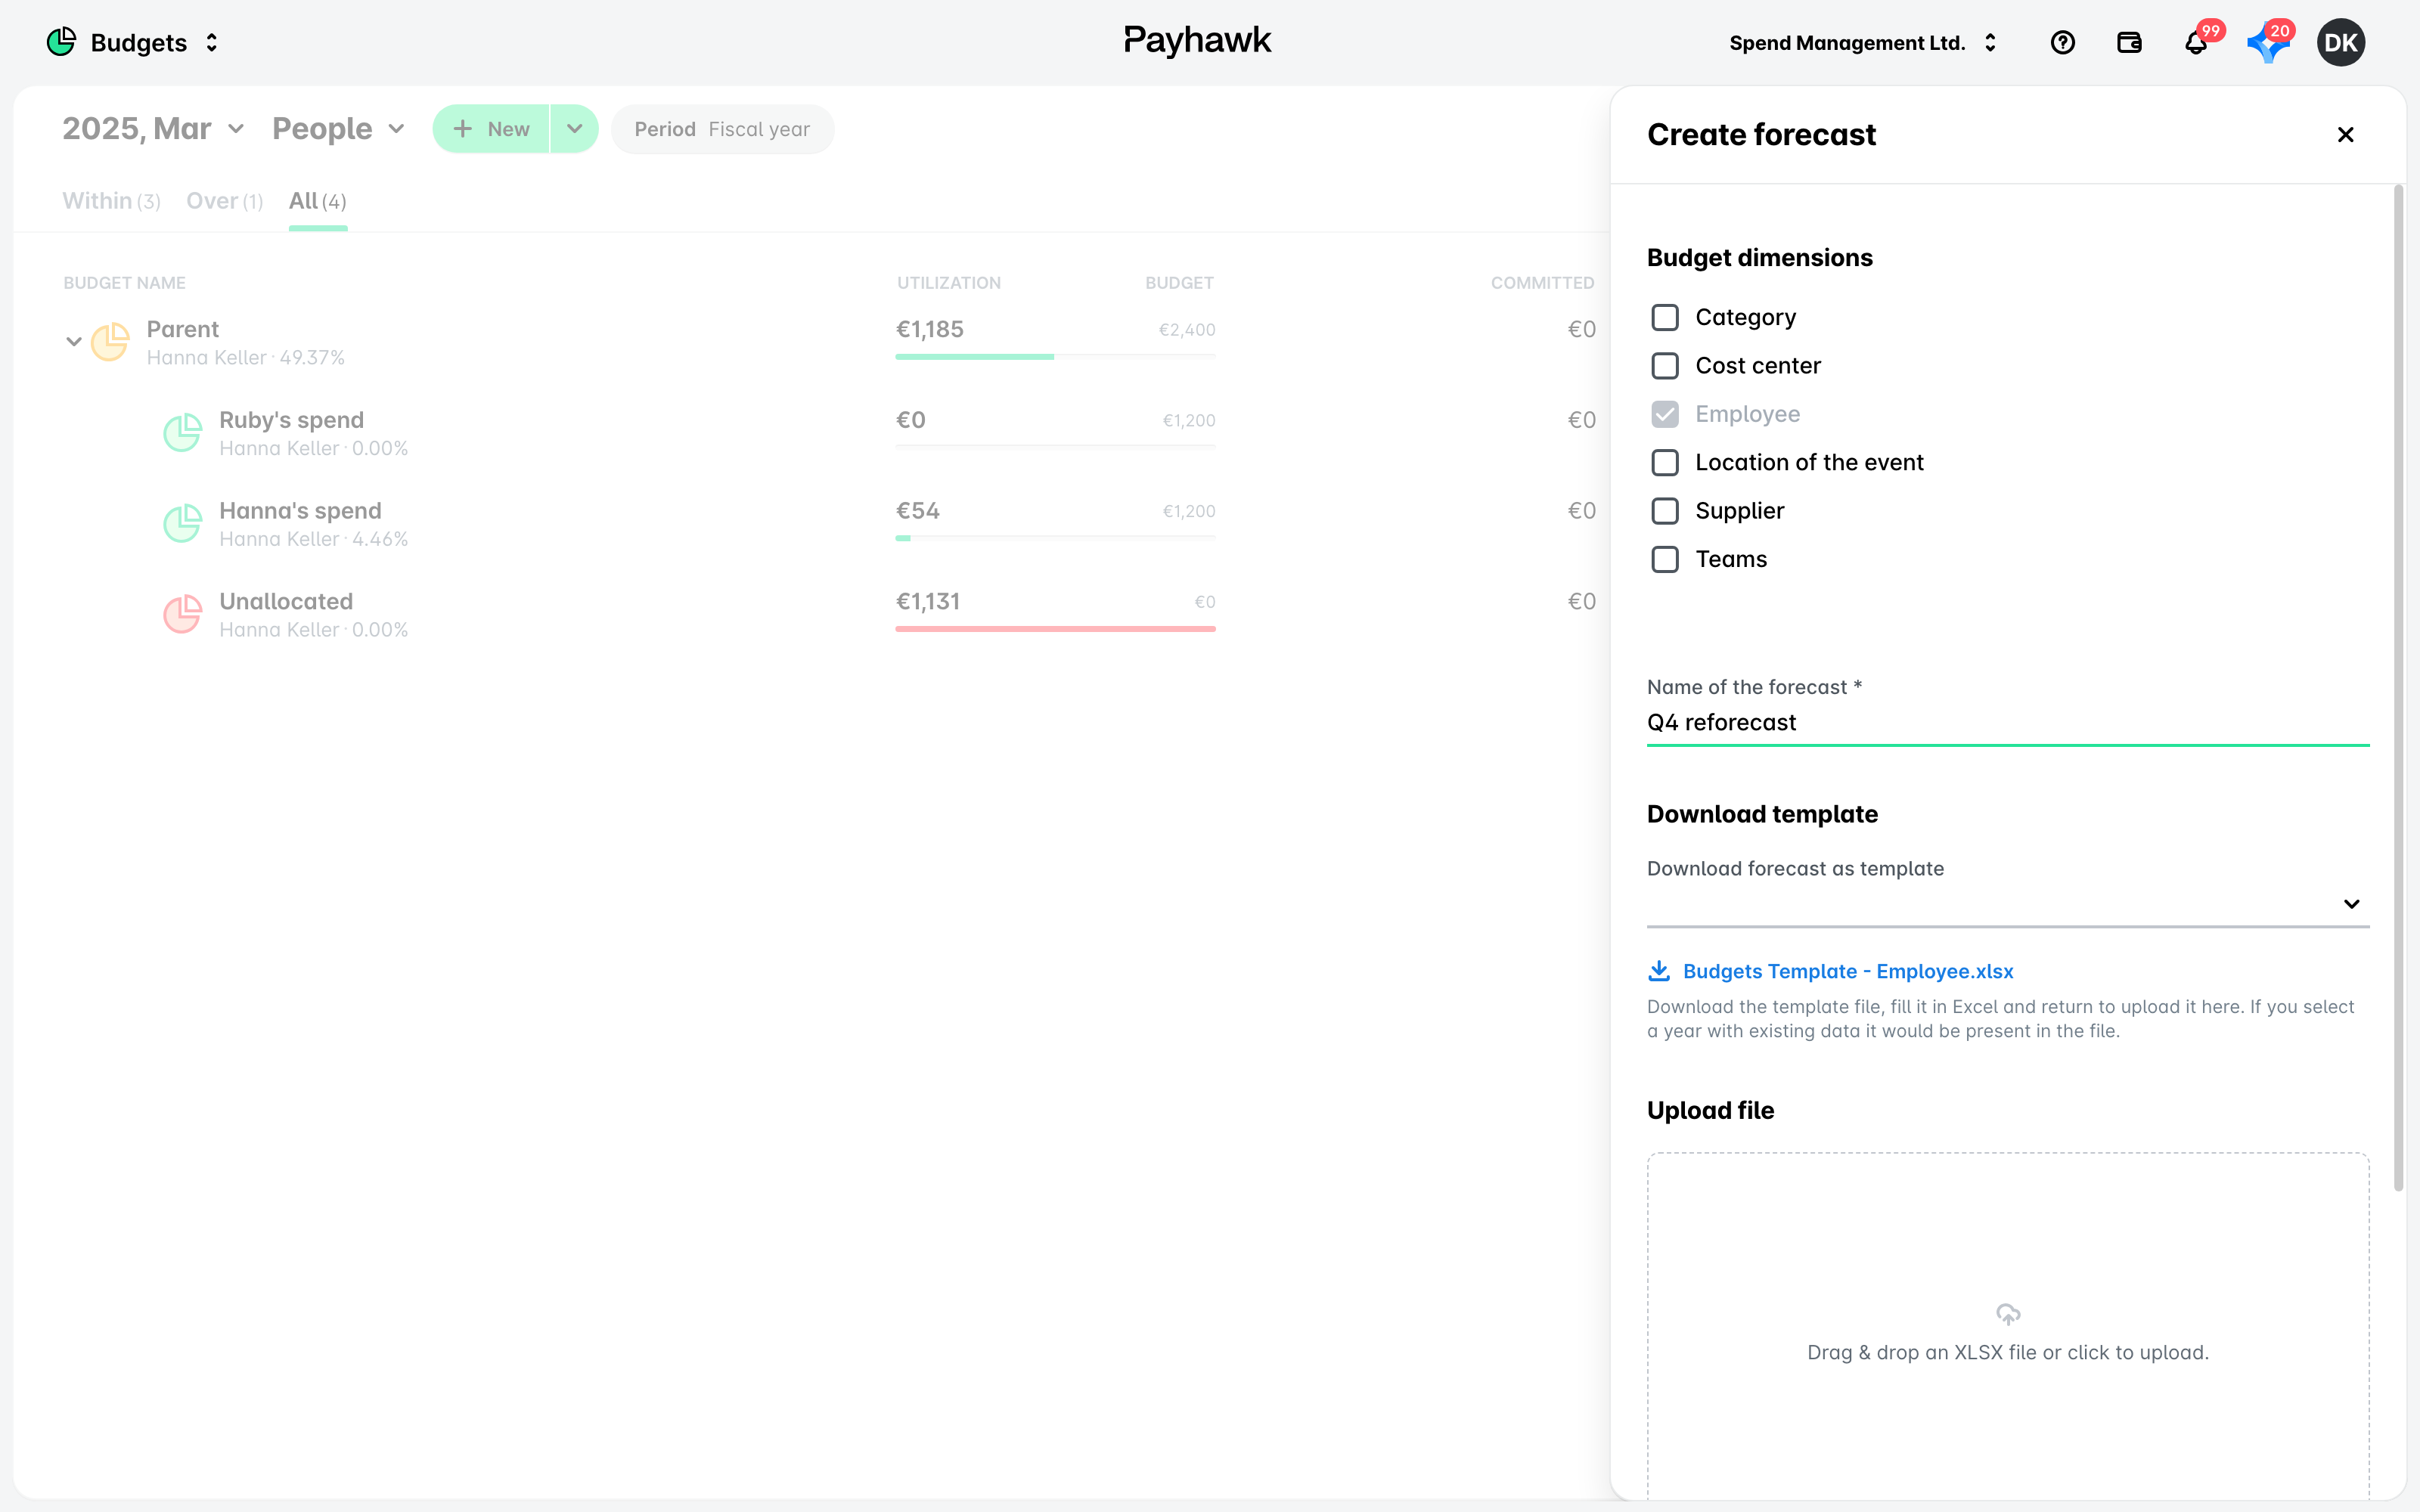2420x1512 pixels.
Task: Open the 2025, Mar date dropdown
Action: pos(153,129)
